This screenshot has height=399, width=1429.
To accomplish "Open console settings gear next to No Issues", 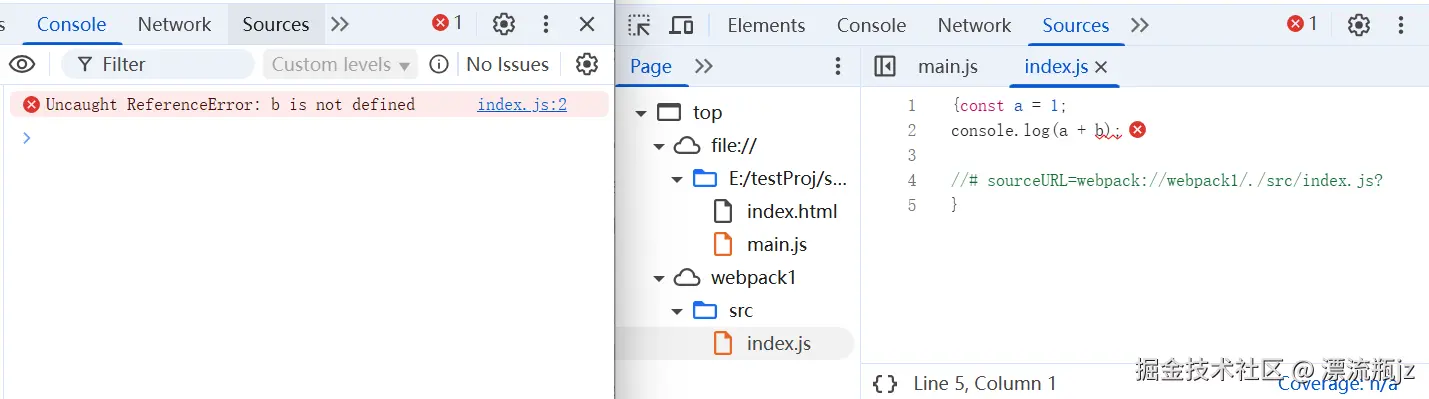I will click(x=587, y=64).
